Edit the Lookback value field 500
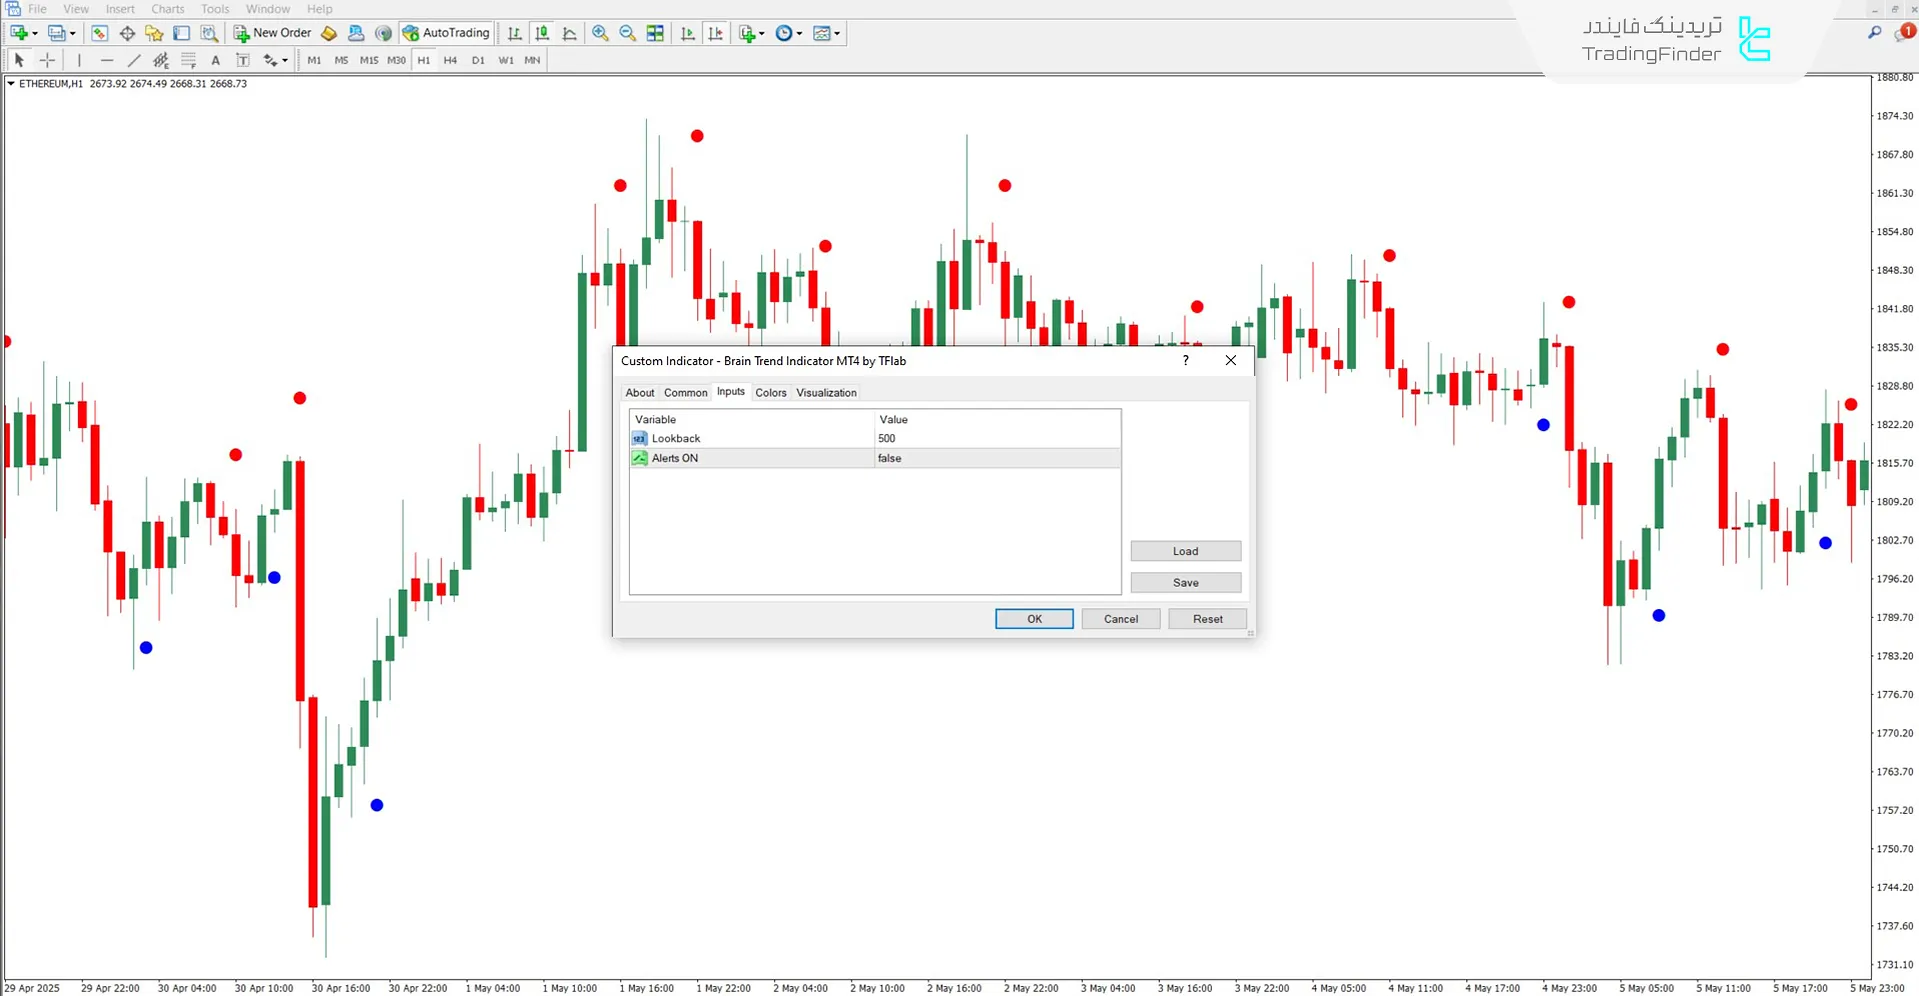This screenshot has height=996, width=1919. [996, 439]
